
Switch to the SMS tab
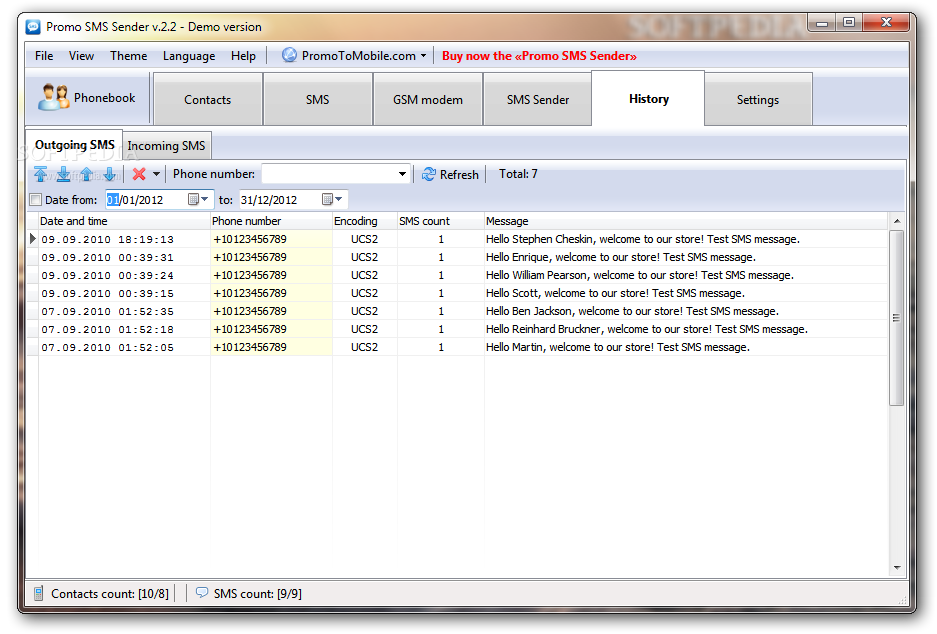(317, 100)
